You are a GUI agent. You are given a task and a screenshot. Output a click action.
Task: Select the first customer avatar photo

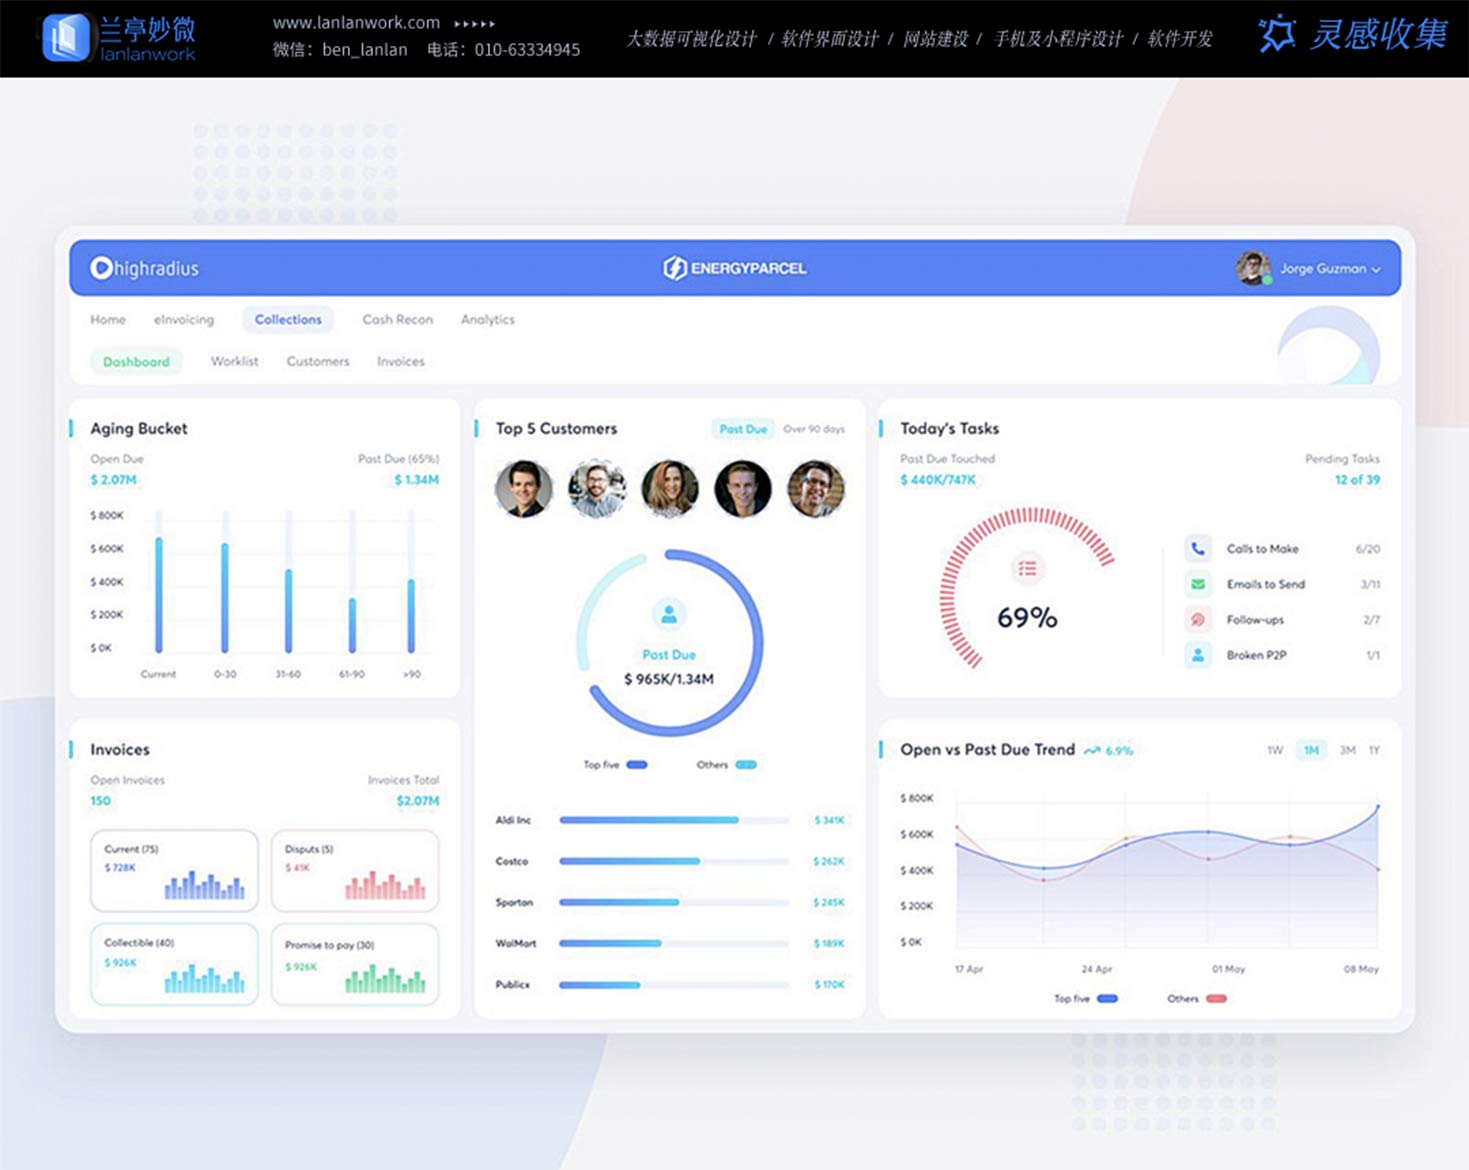(x=524, y=489)
